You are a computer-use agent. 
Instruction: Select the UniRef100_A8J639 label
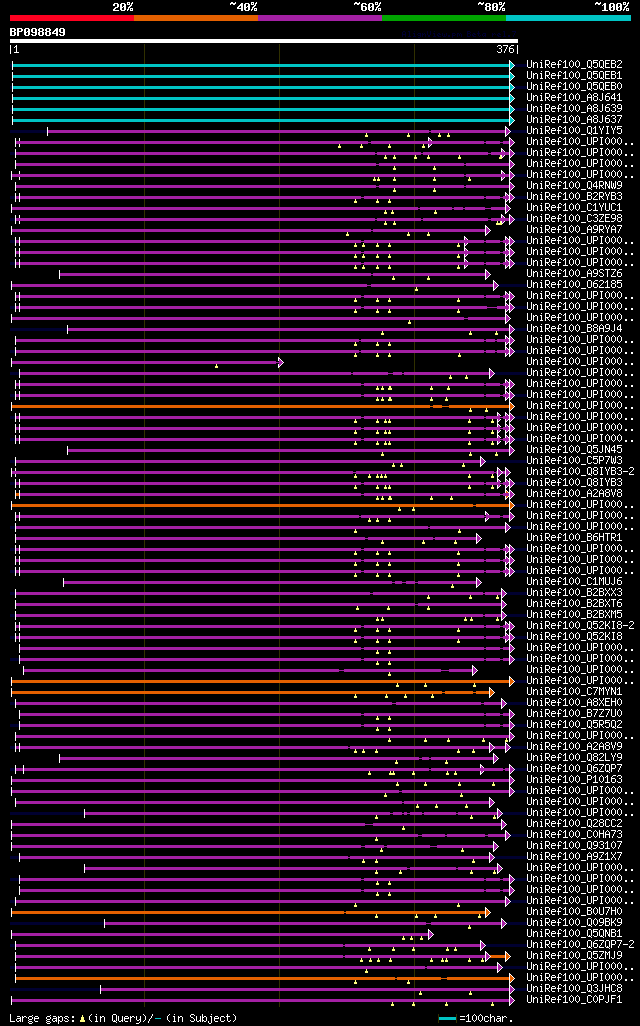574,108
